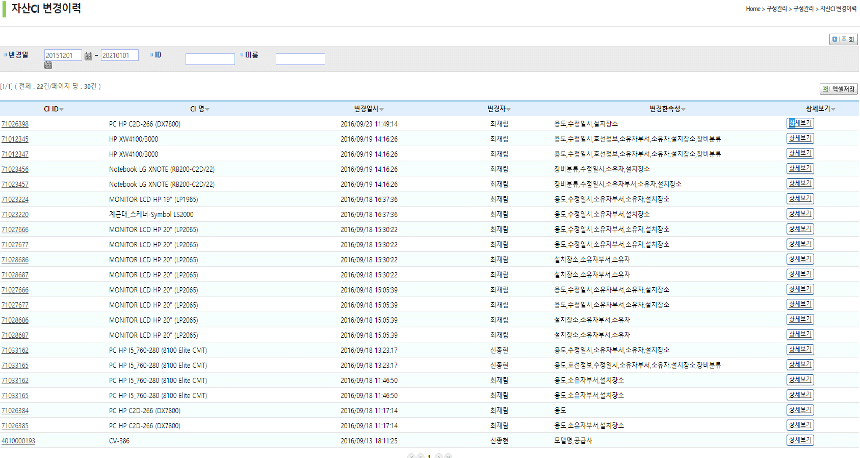This screenshot has width=860, height=458.
Task: Open CI ID link 71026398
Action: click(15, 123)
